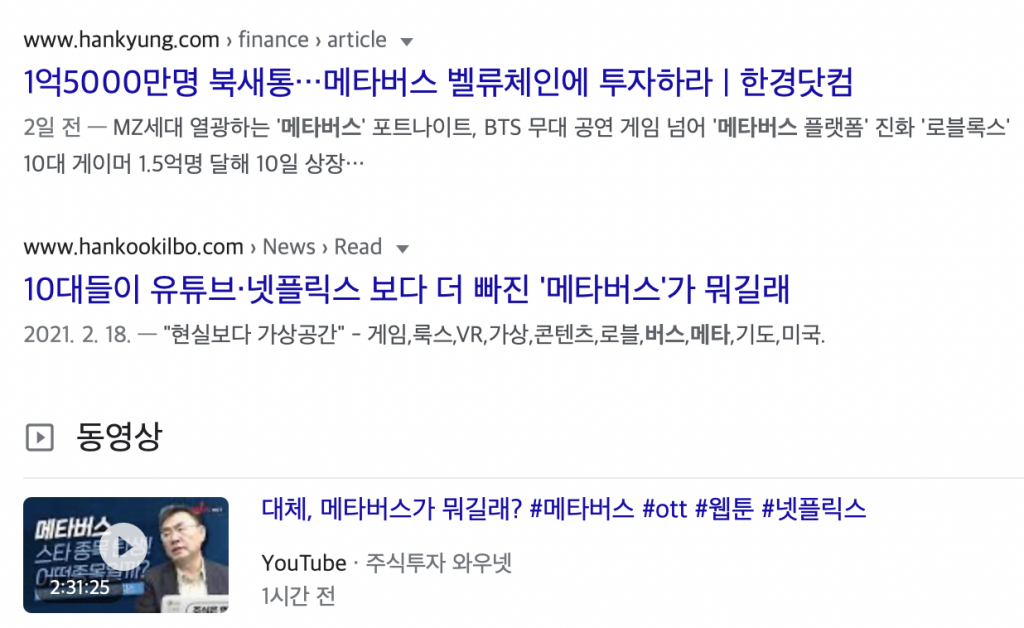The height and width of the screenshot is (628, 1024).
Task: Click the 2:31:25 duration badge
Action: click(80, 588)
